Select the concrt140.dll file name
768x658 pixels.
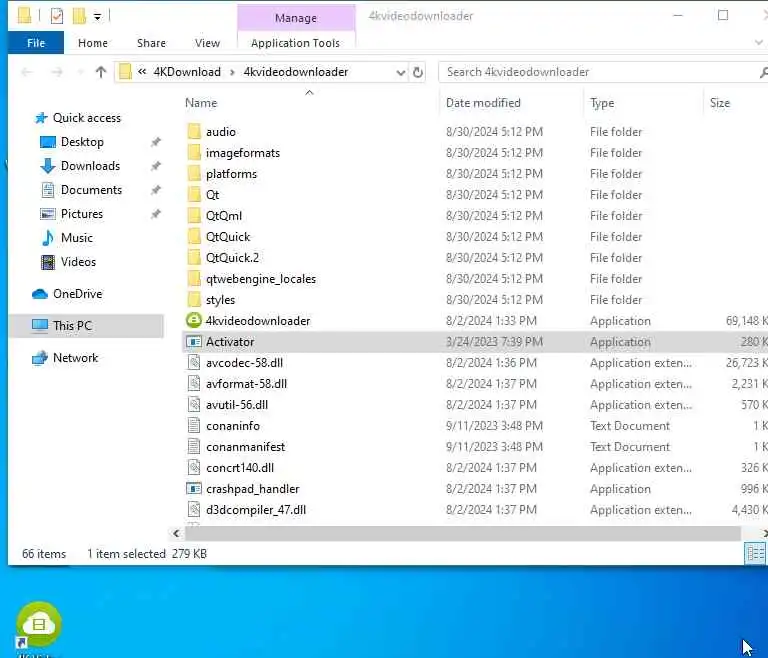click(240, 468)
